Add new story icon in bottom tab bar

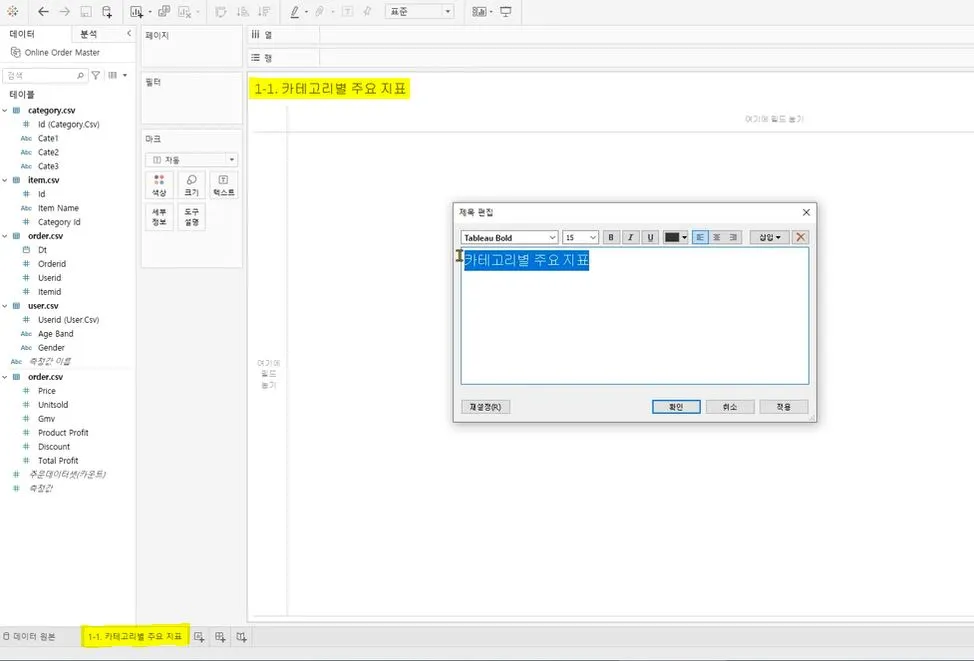click(241, 637)
